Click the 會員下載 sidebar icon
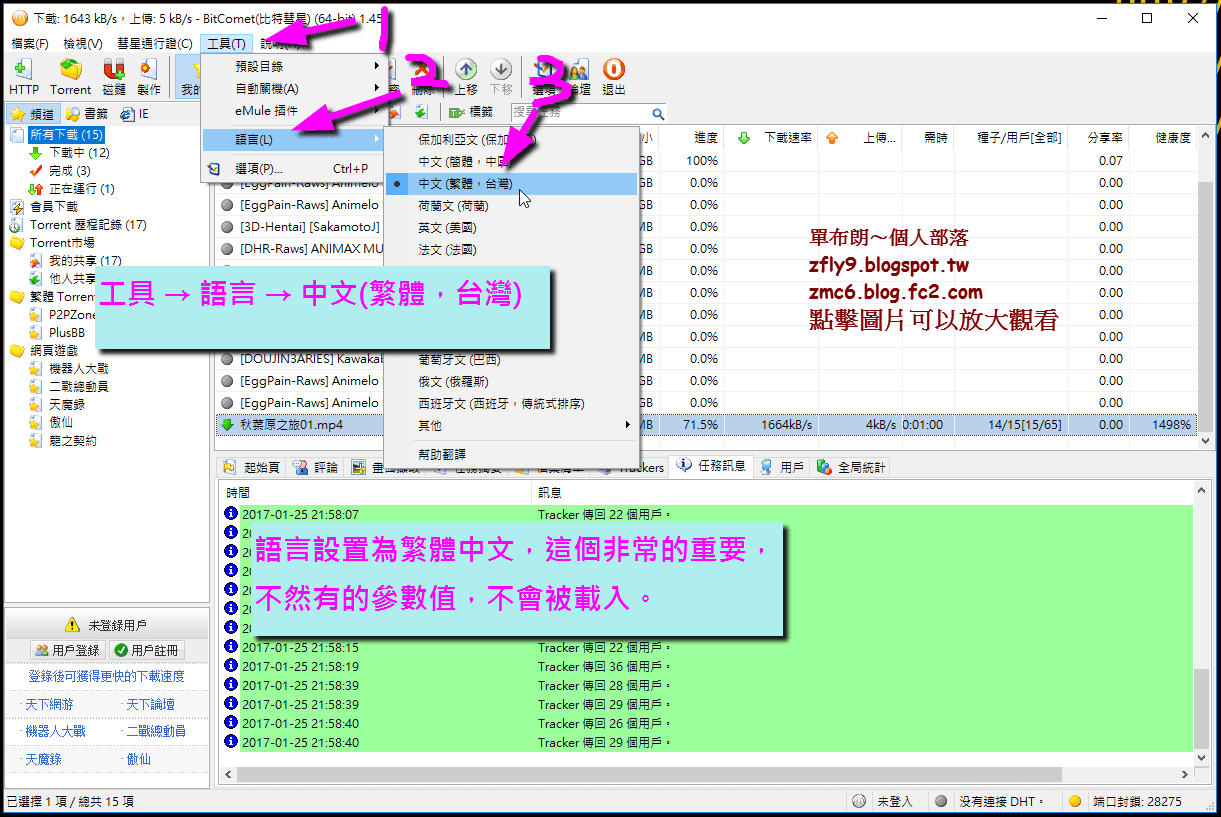This screenshot has width=1221, height=817. point(17,207)
